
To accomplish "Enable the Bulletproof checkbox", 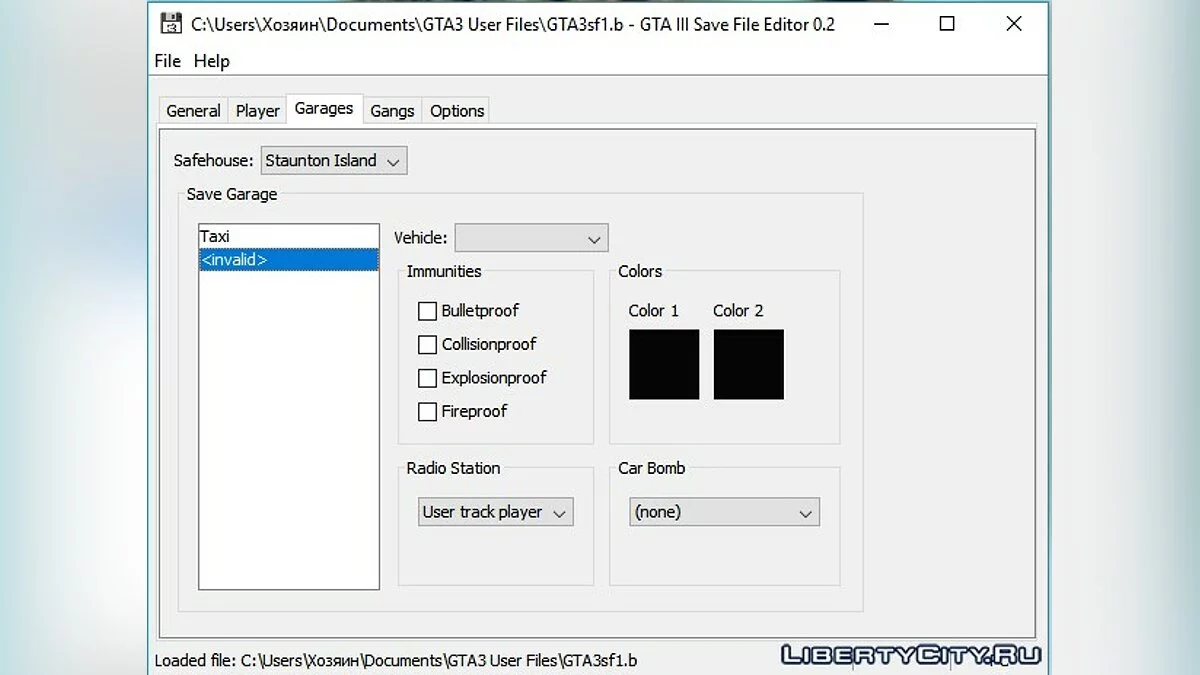I will pos(427,311).
